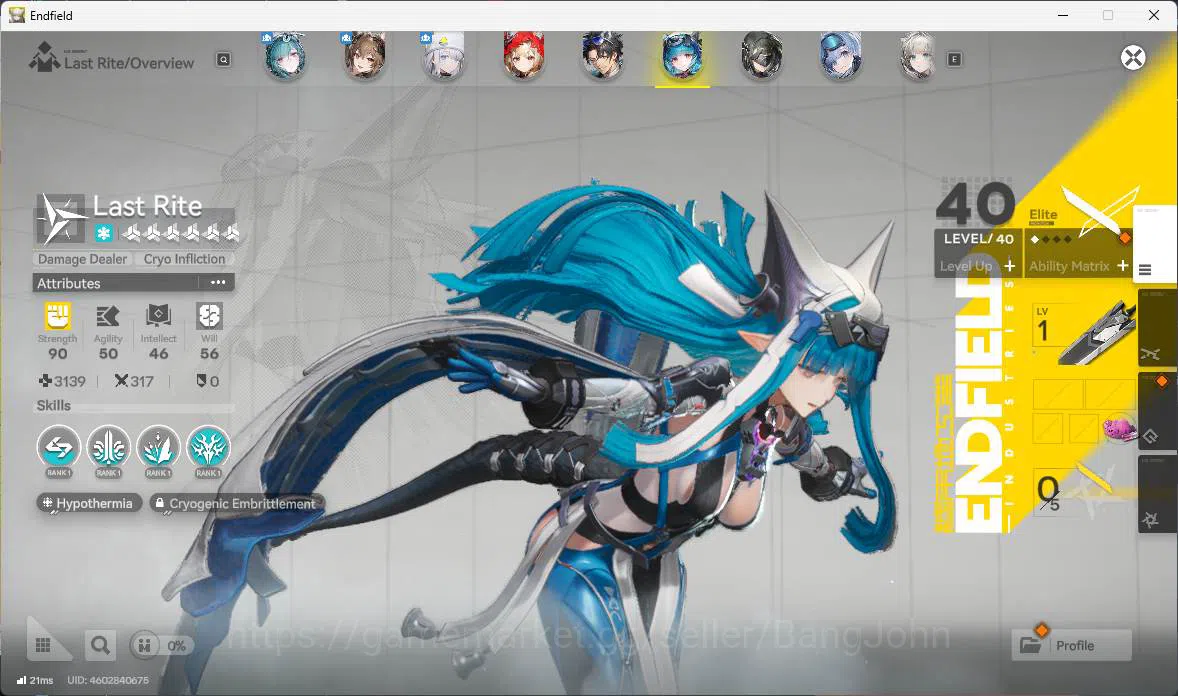The width and height of the screenshot is (1178, 696).
Task: Open the swap-arrows basic attack skill
Action: tap(59, 449)
